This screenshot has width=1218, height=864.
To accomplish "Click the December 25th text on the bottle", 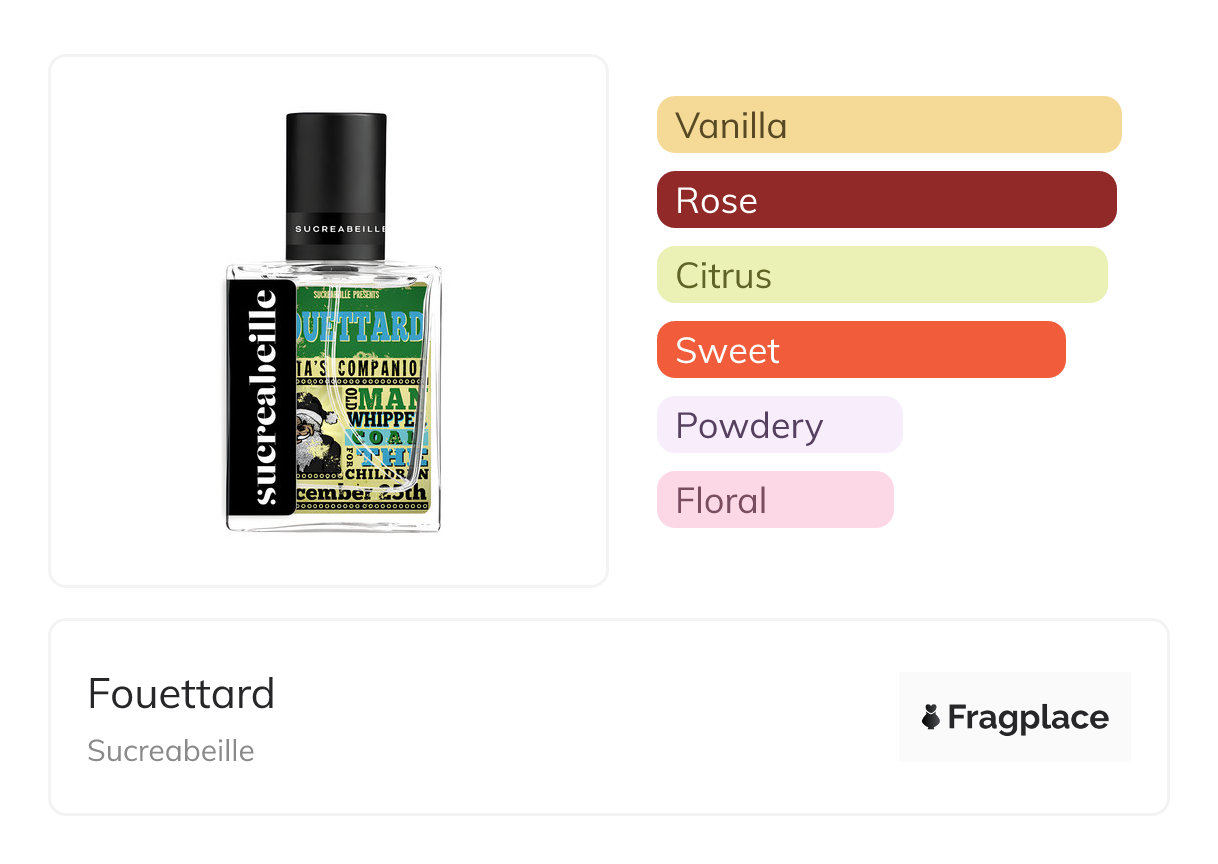I will 363,494.
